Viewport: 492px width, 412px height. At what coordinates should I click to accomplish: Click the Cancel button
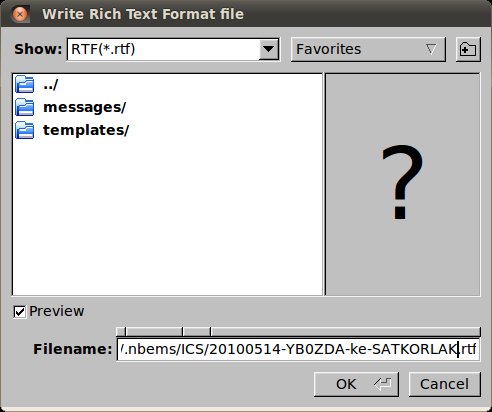tap(444, 384)
